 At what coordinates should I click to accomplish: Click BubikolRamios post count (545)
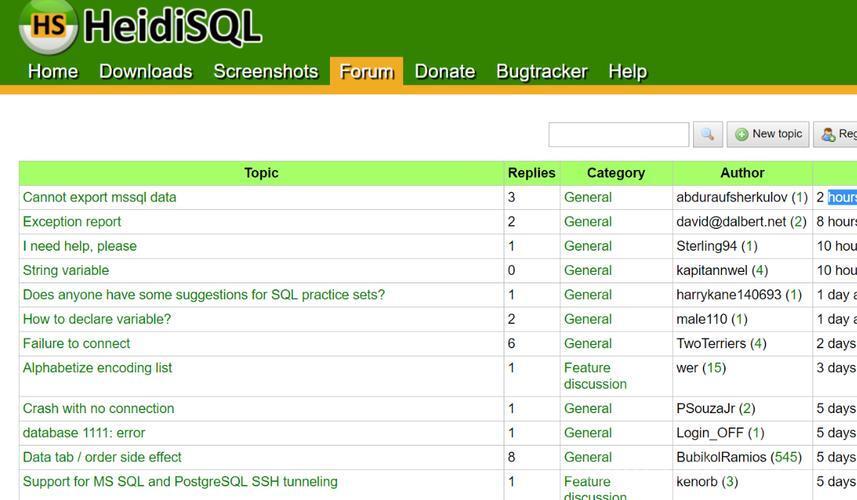click(786, 457)
